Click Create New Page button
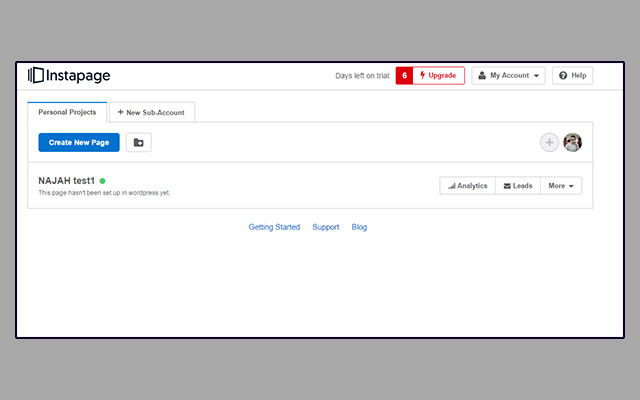The height and width of the screenshot is (400, 640). coord(79,142)
